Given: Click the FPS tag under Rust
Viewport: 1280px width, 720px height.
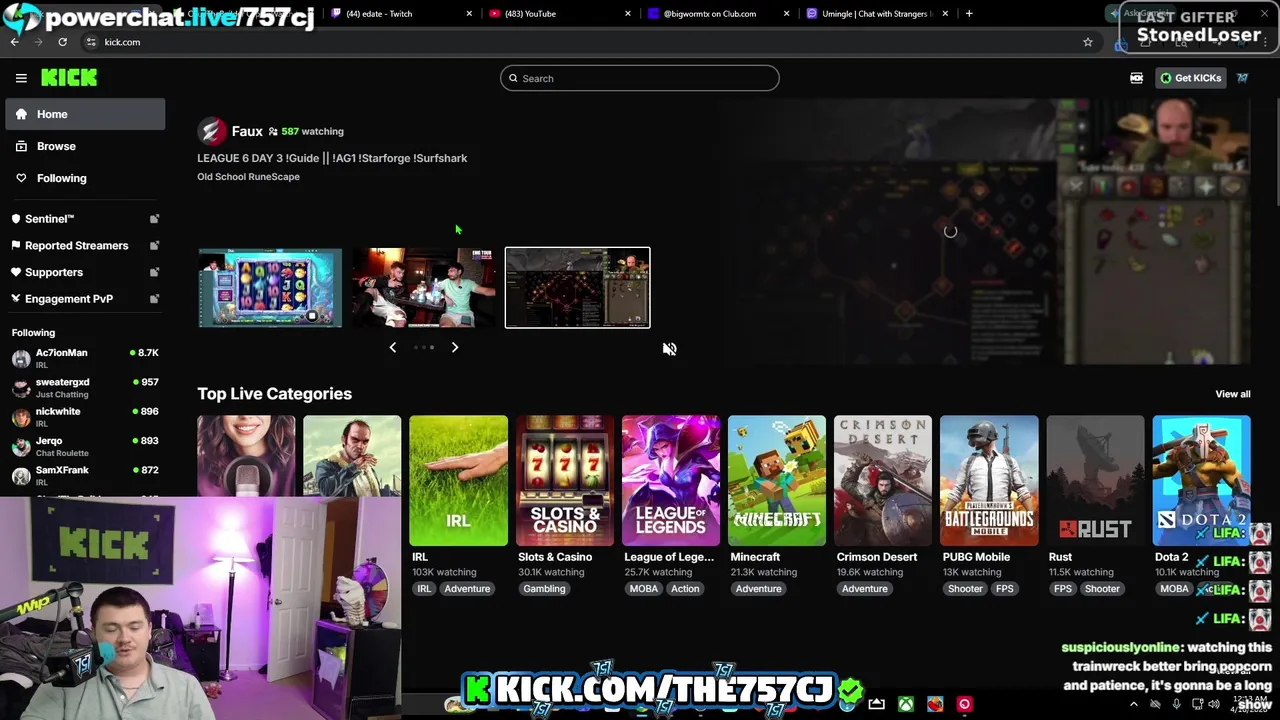Looking at the screenshot, I should (x=1063, y=589).
